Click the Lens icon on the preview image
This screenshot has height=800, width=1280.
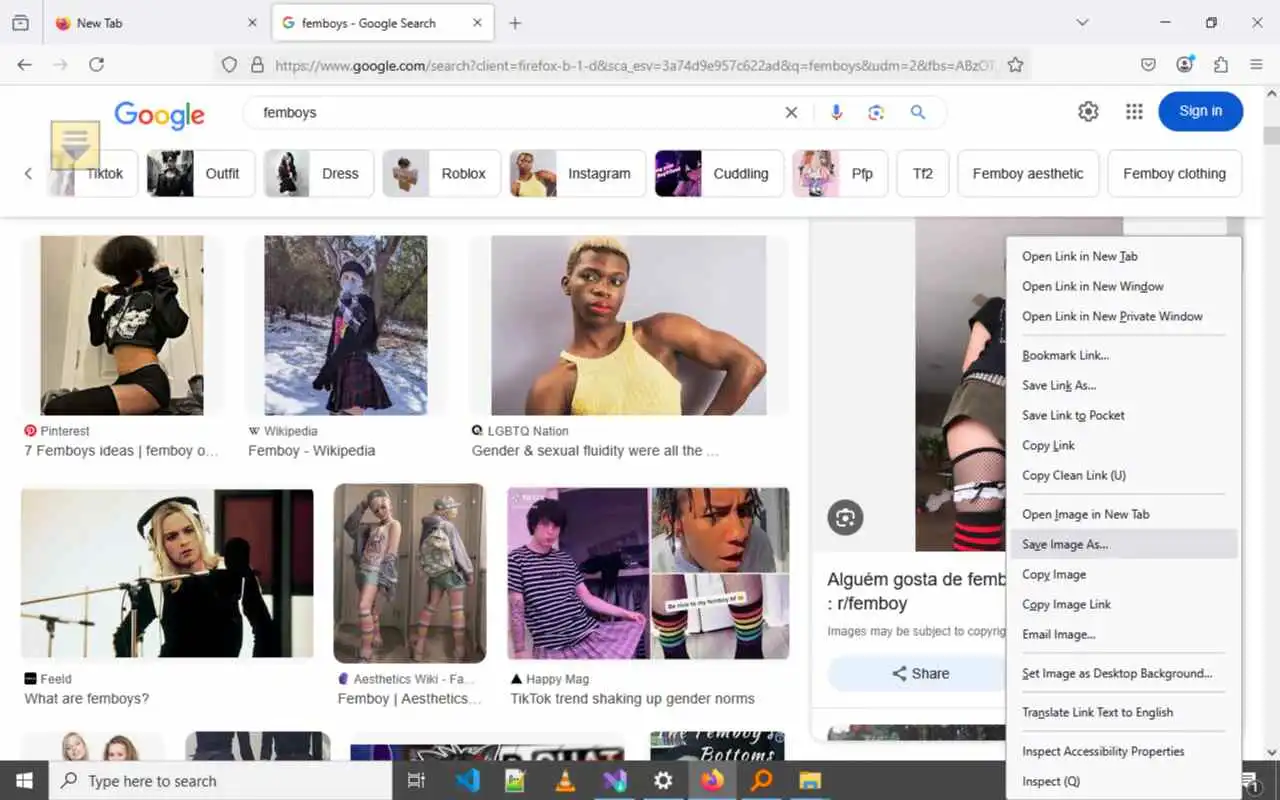click(x=846, y=517)
